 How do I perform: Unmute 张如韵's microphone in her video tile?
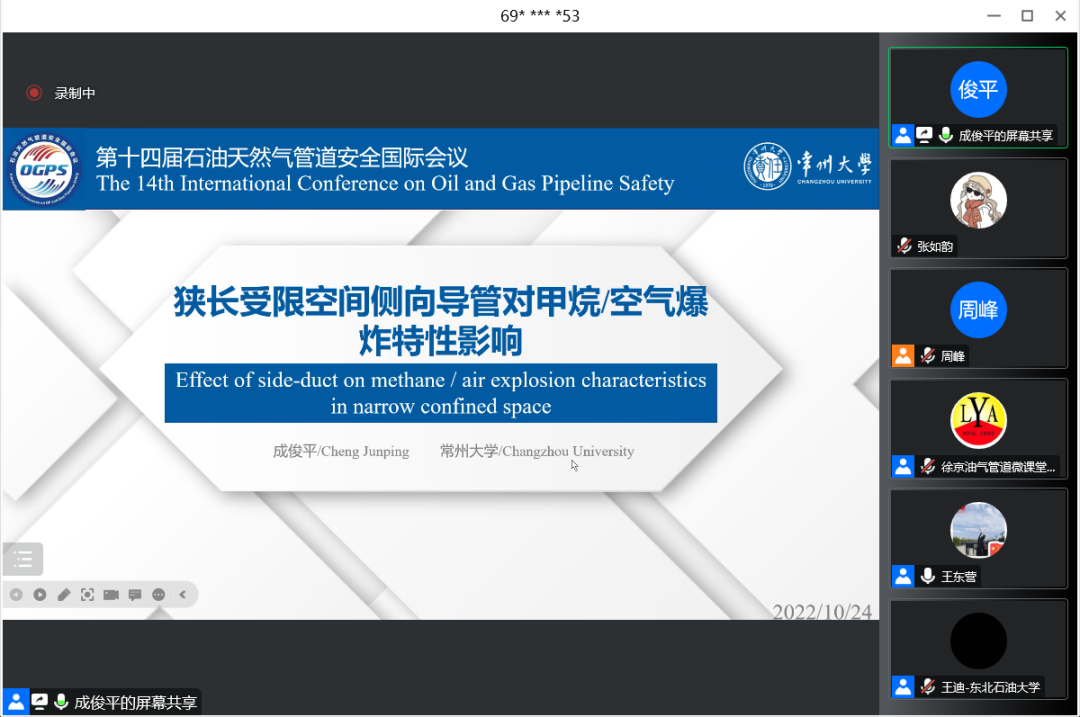(x=907, y=246)
